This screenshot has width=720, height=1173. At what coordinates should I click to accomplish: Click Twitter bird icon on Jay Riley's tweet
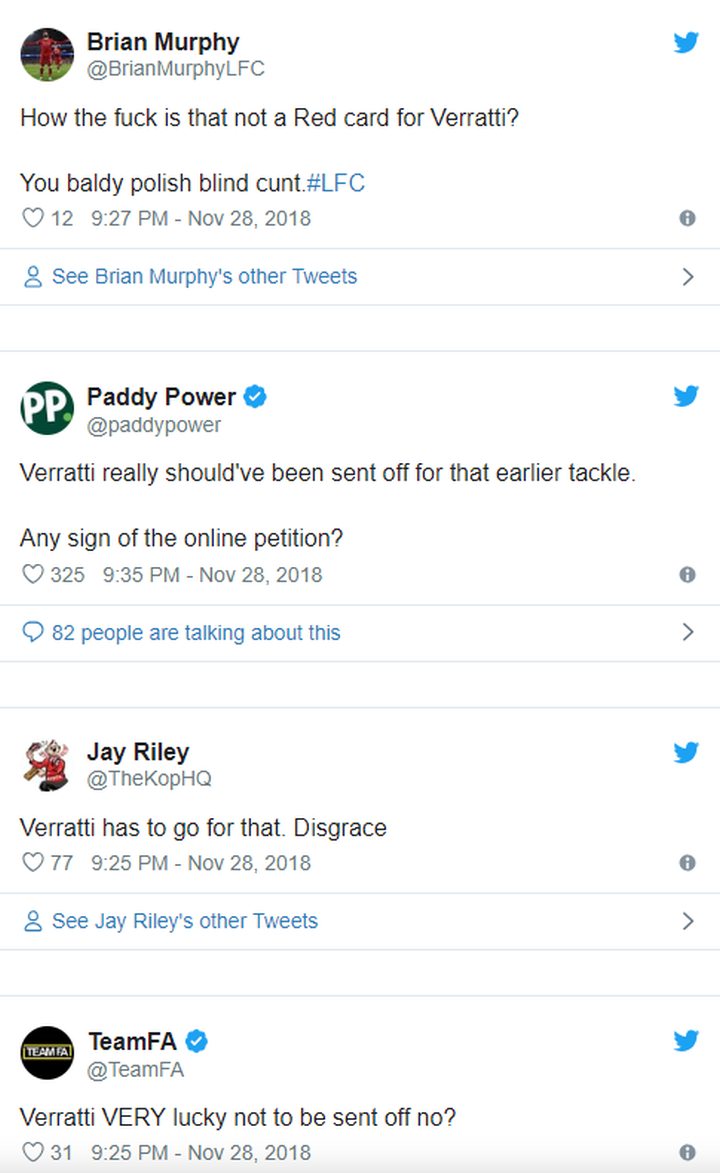pos(686,751)
